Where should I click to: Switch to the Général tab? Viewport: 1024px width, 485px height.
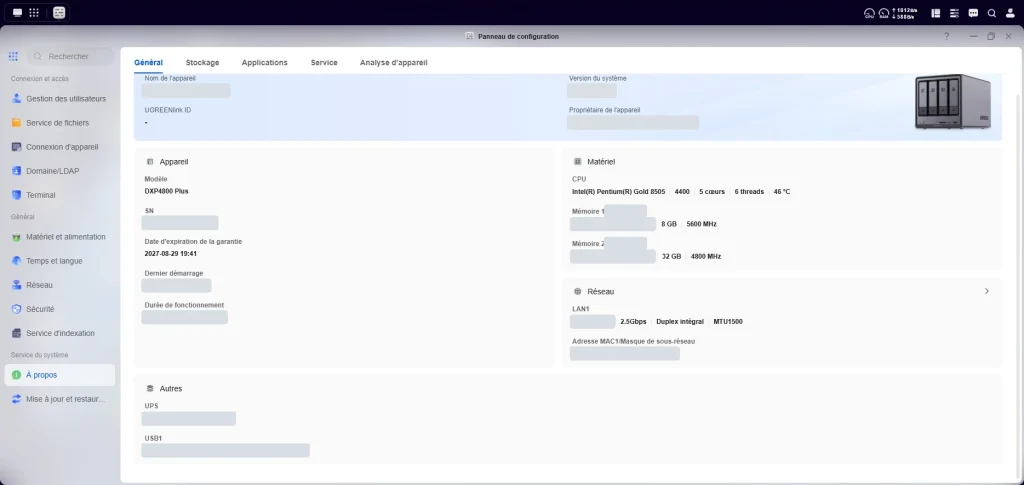click(148, 63)
